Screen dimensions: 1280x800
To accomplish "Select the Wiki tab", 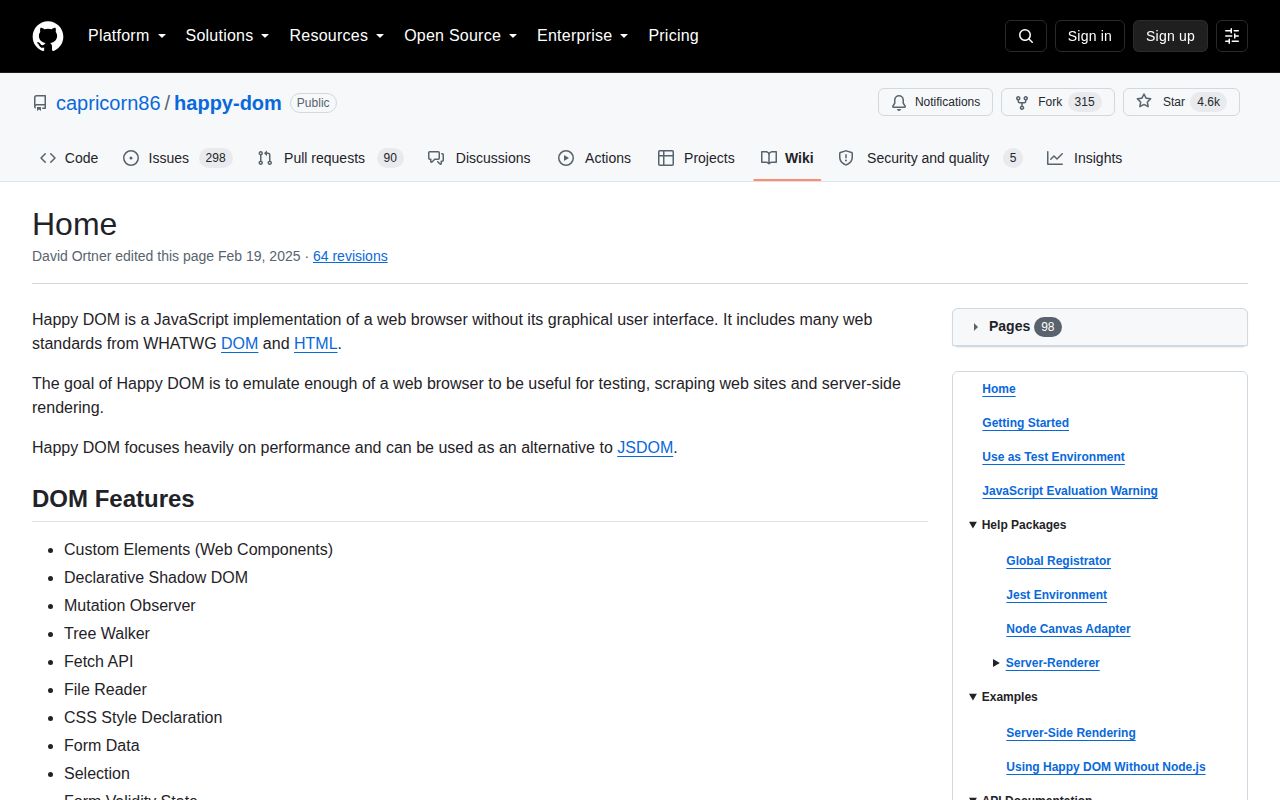I will 787,158.
